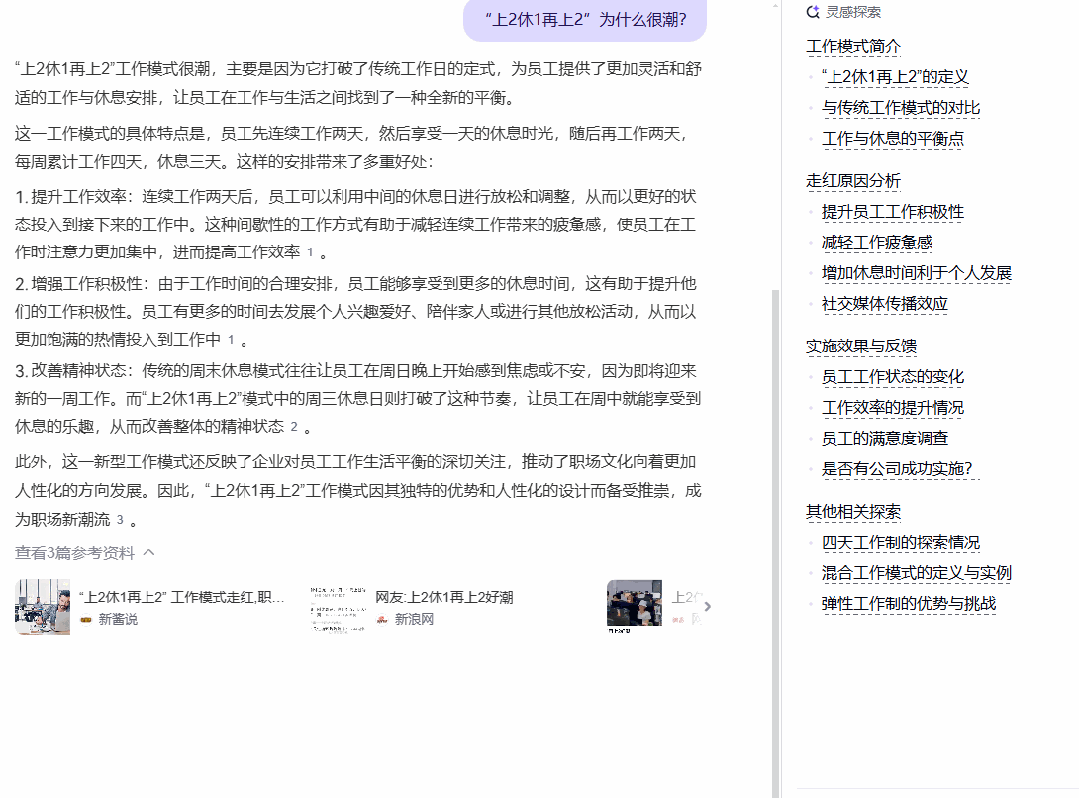Open the 新酱说 article thumbnail image
This screenshot has height=798, width=1079.
(x=43, y=607)
